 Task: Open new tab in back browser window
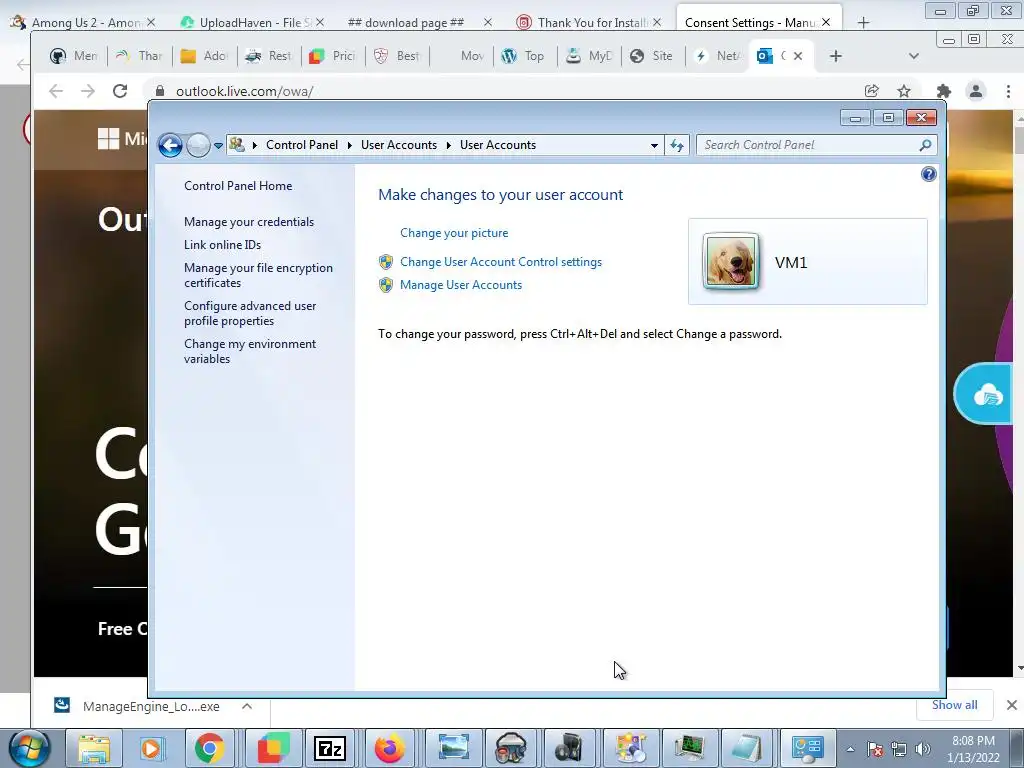pos(863,23)
